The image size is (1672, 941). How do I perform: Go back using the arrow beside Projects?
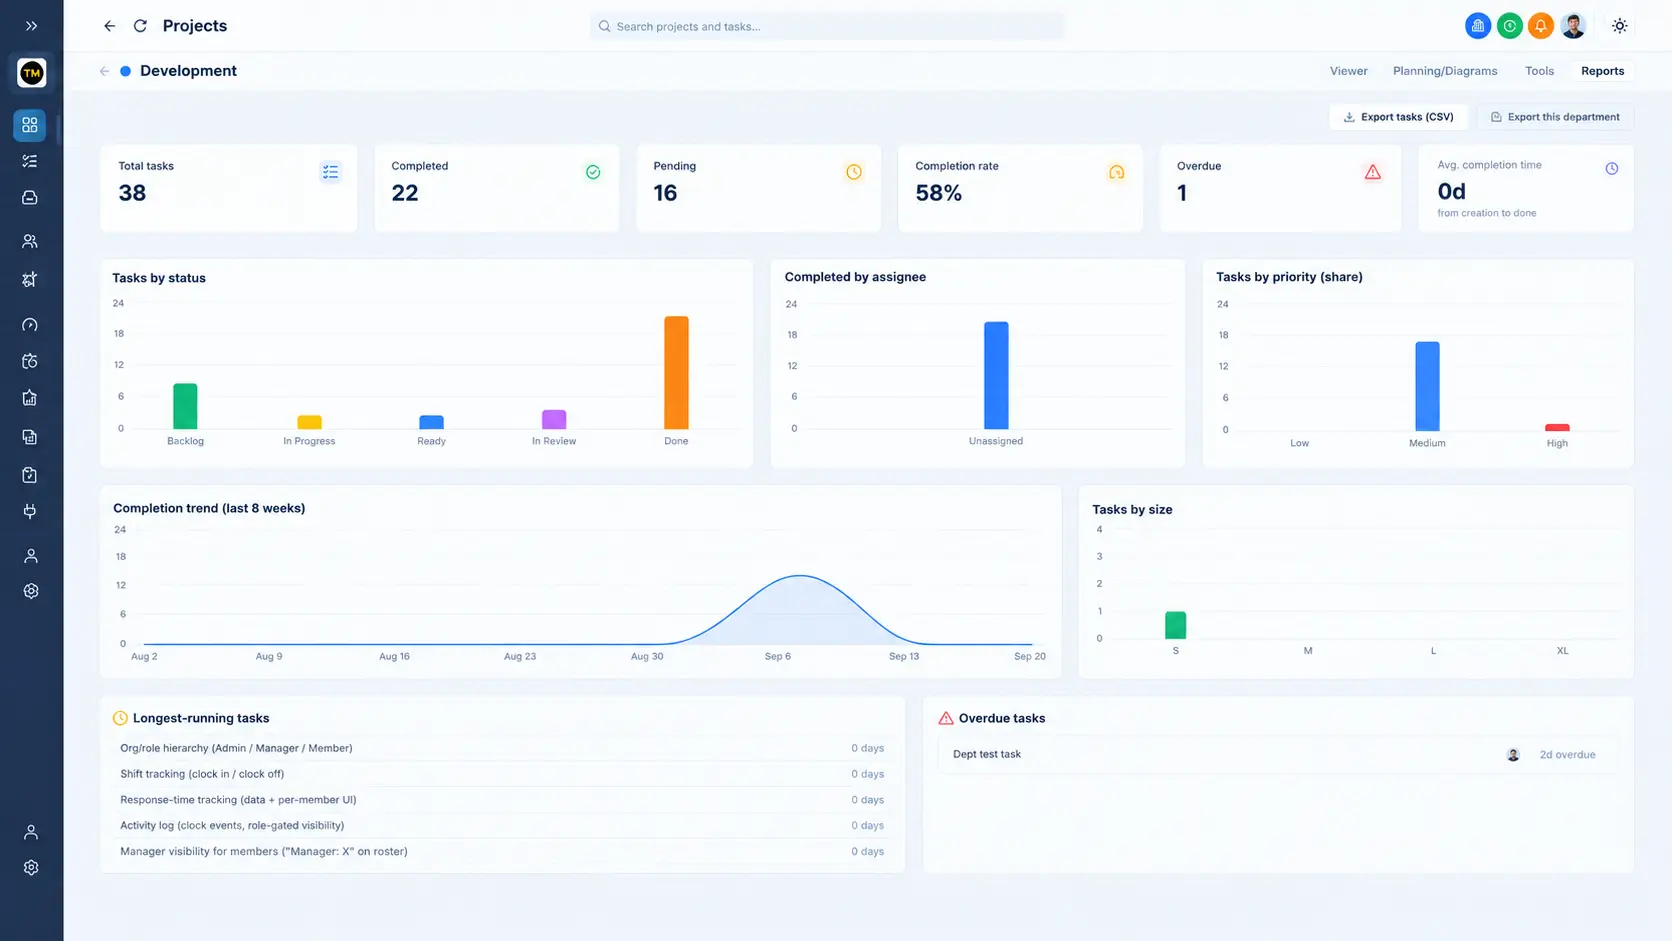pyautogui.click(x=110, y=26)
